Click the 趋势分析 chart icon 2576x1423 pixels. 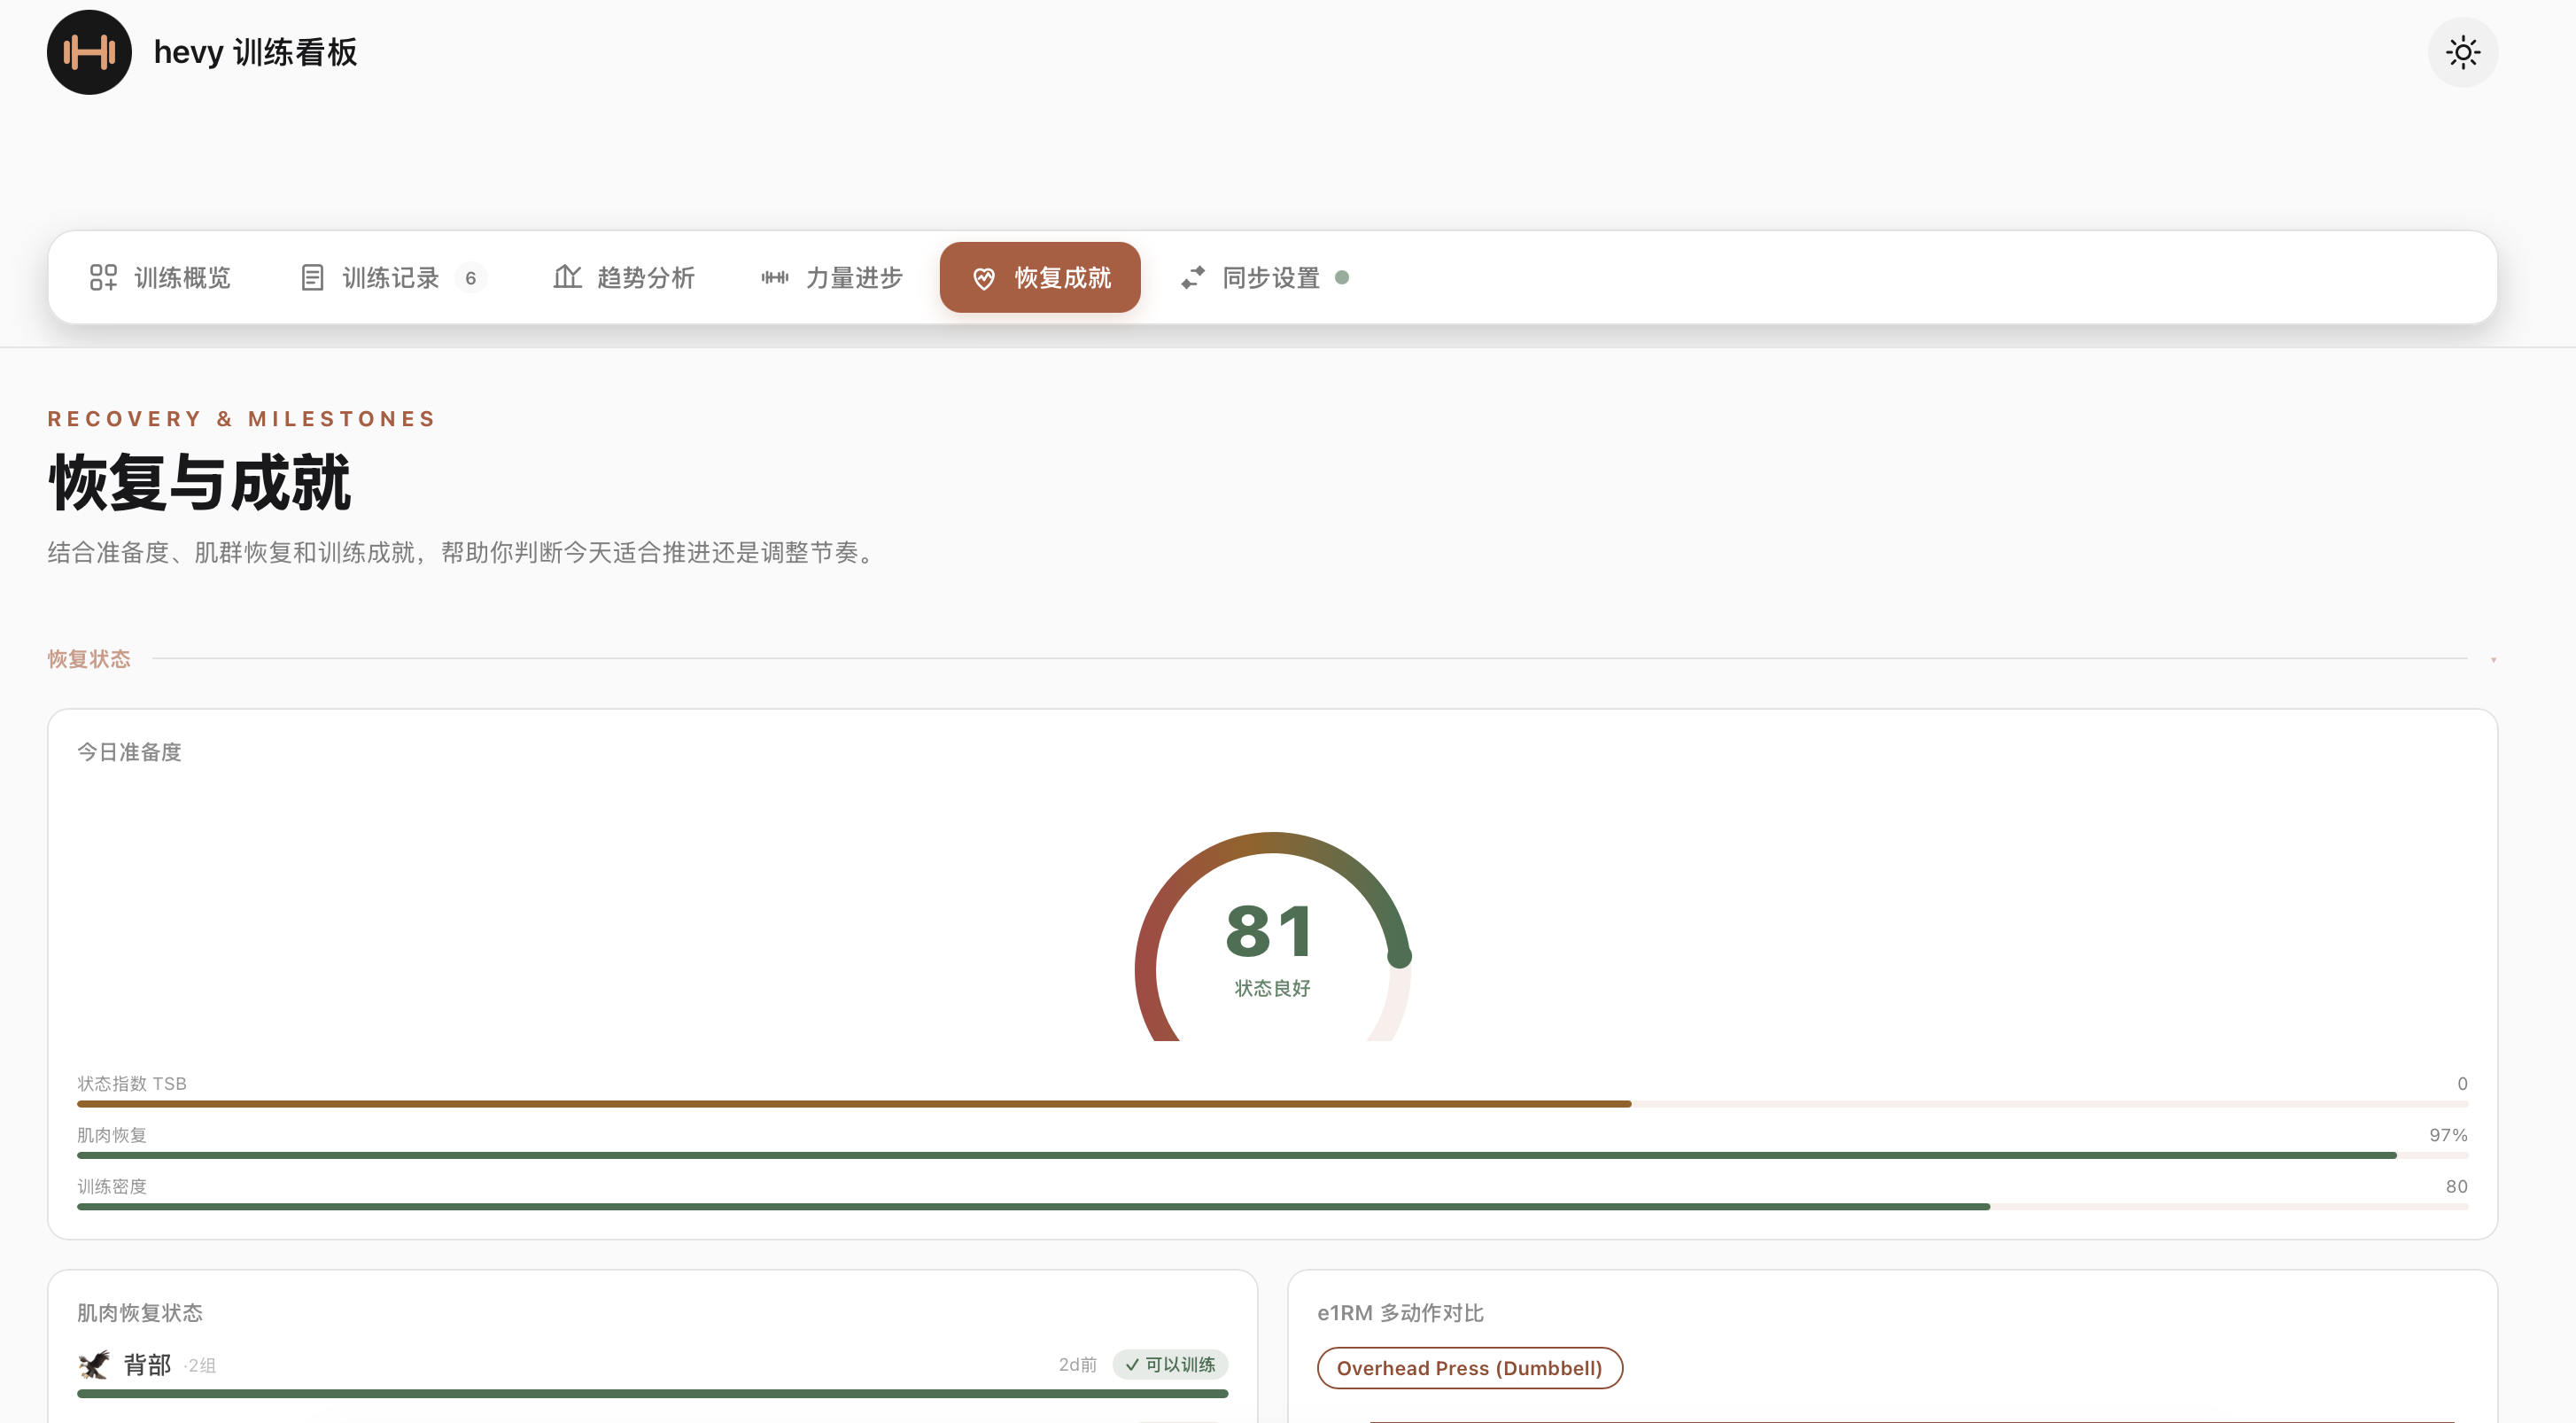click(567, 277)
